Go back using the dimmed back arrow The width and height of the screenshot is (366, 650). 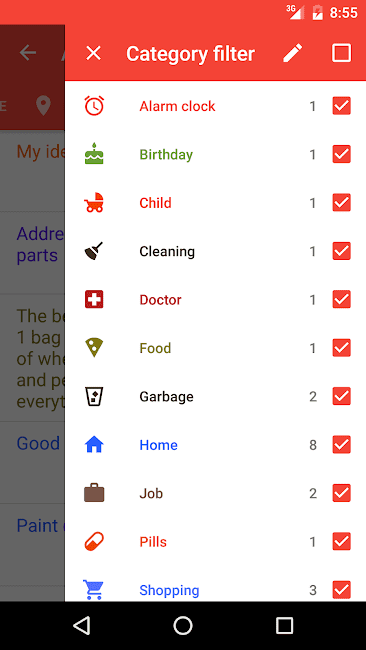point(28,53)
